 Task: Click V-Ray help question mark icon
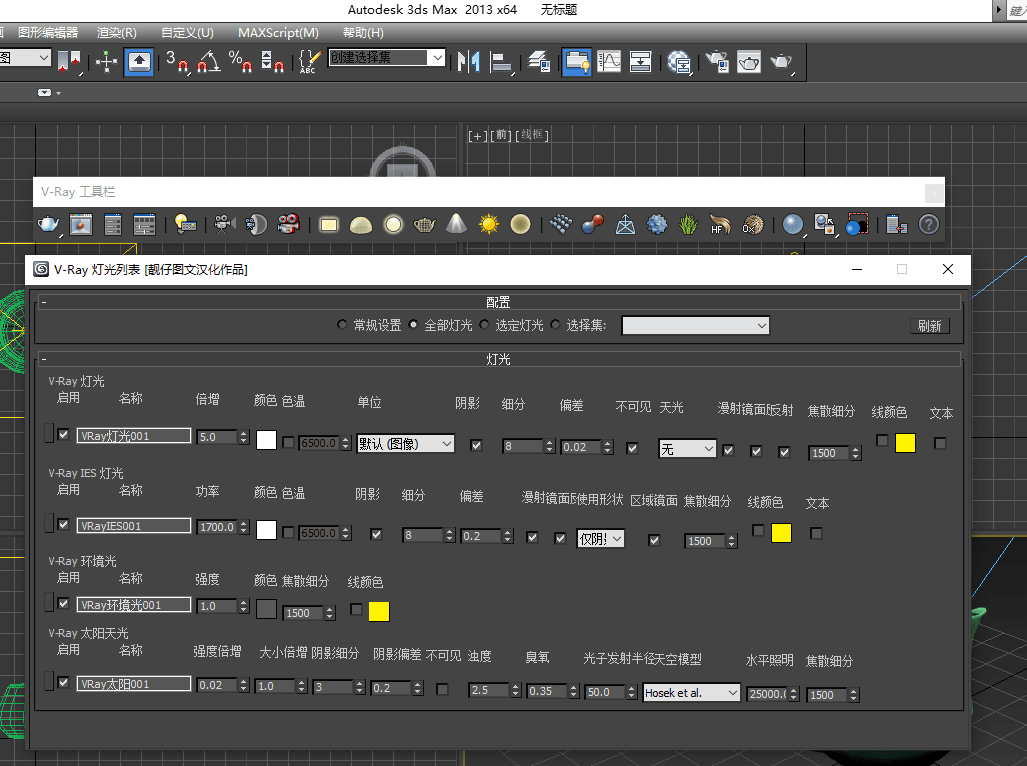click(x=929, y=225)
